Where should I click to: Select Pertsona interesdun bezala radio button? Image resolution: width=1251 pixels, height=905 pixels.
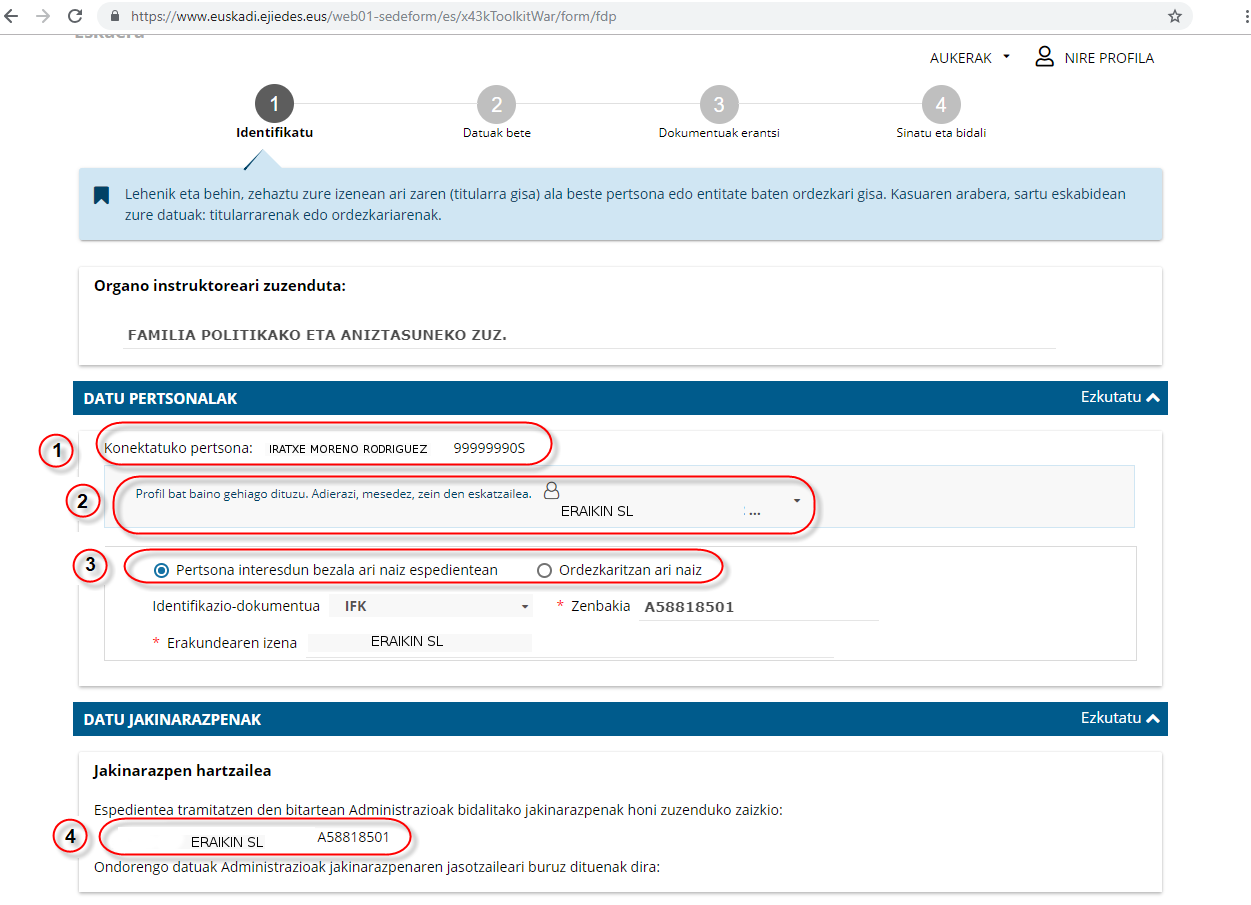[x=162, y=570]
